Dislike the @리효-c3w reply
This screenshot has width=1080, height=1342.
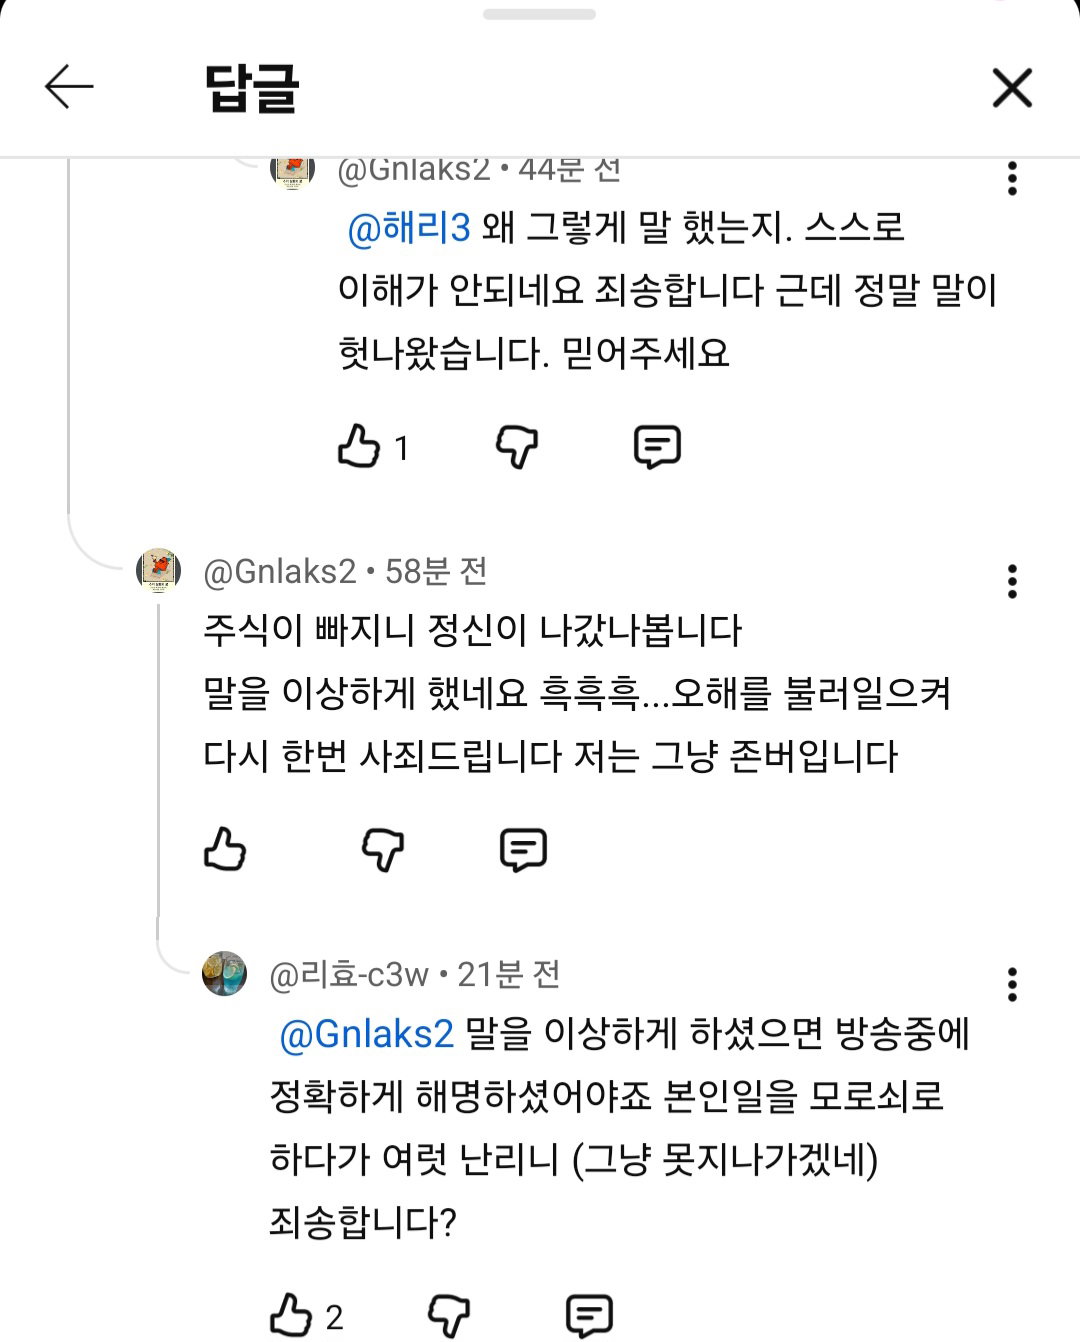point(449,1316)
